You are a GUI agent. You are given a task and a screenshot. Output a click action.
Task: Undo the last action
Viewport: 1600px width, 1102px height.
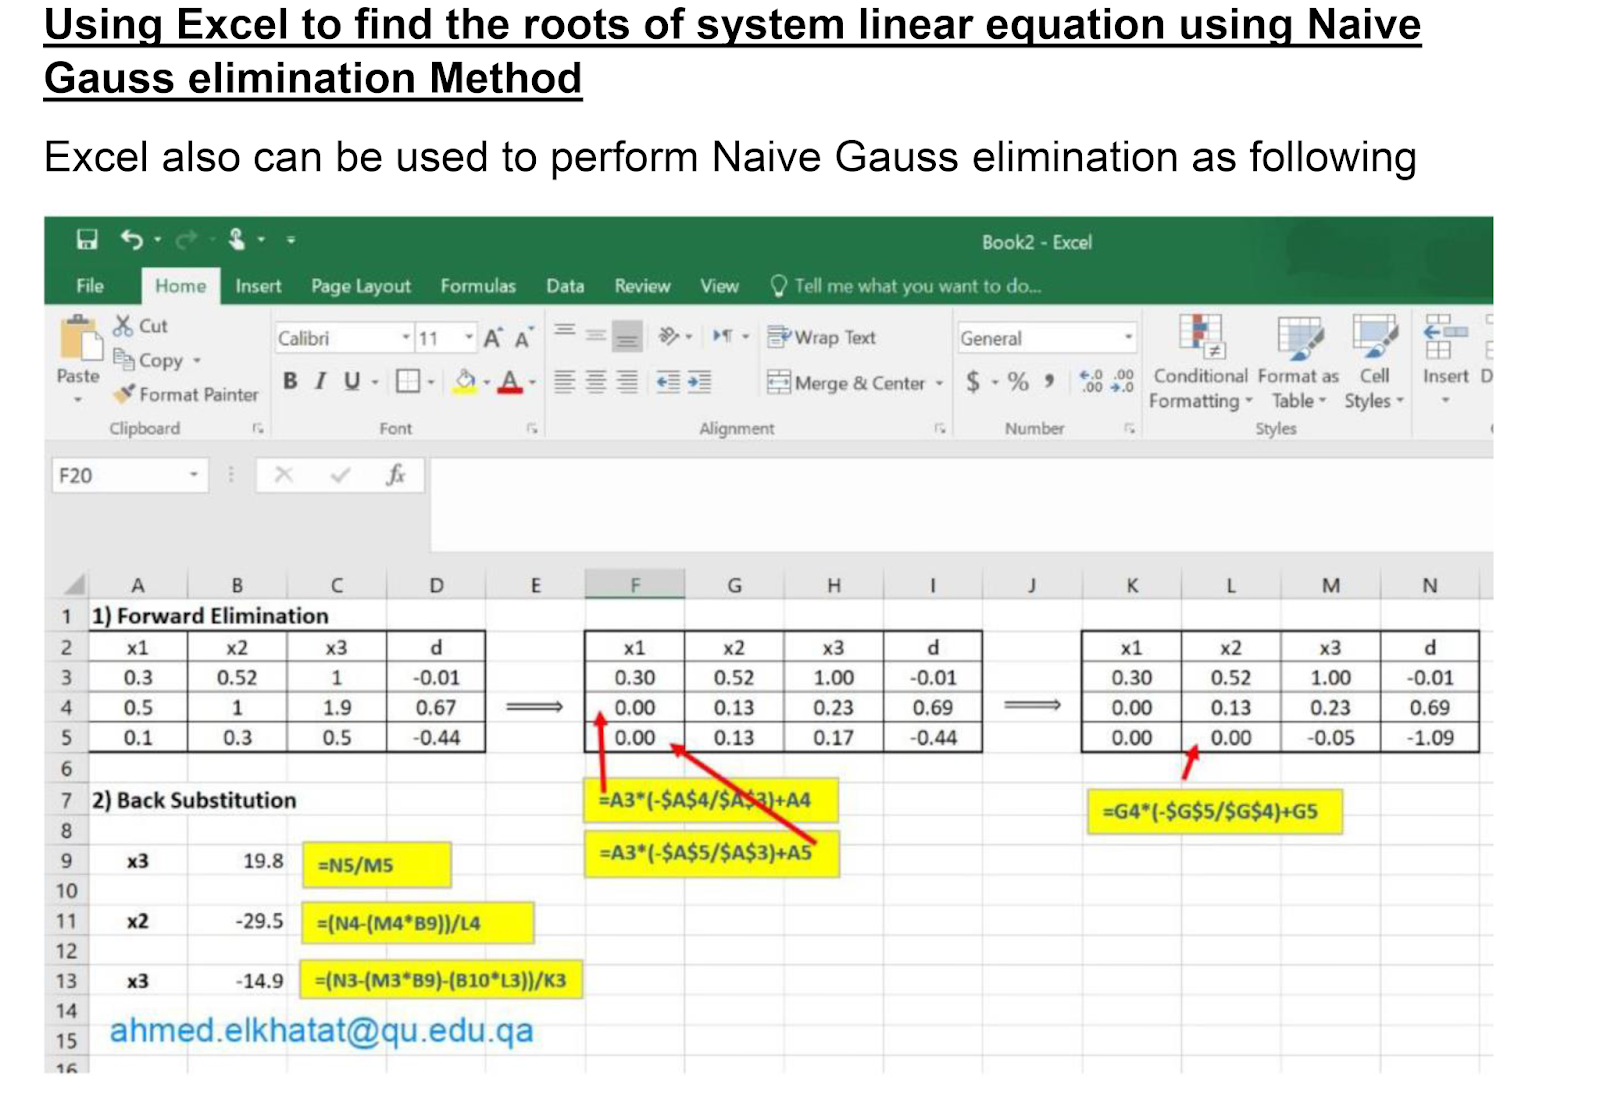point(131,239)
